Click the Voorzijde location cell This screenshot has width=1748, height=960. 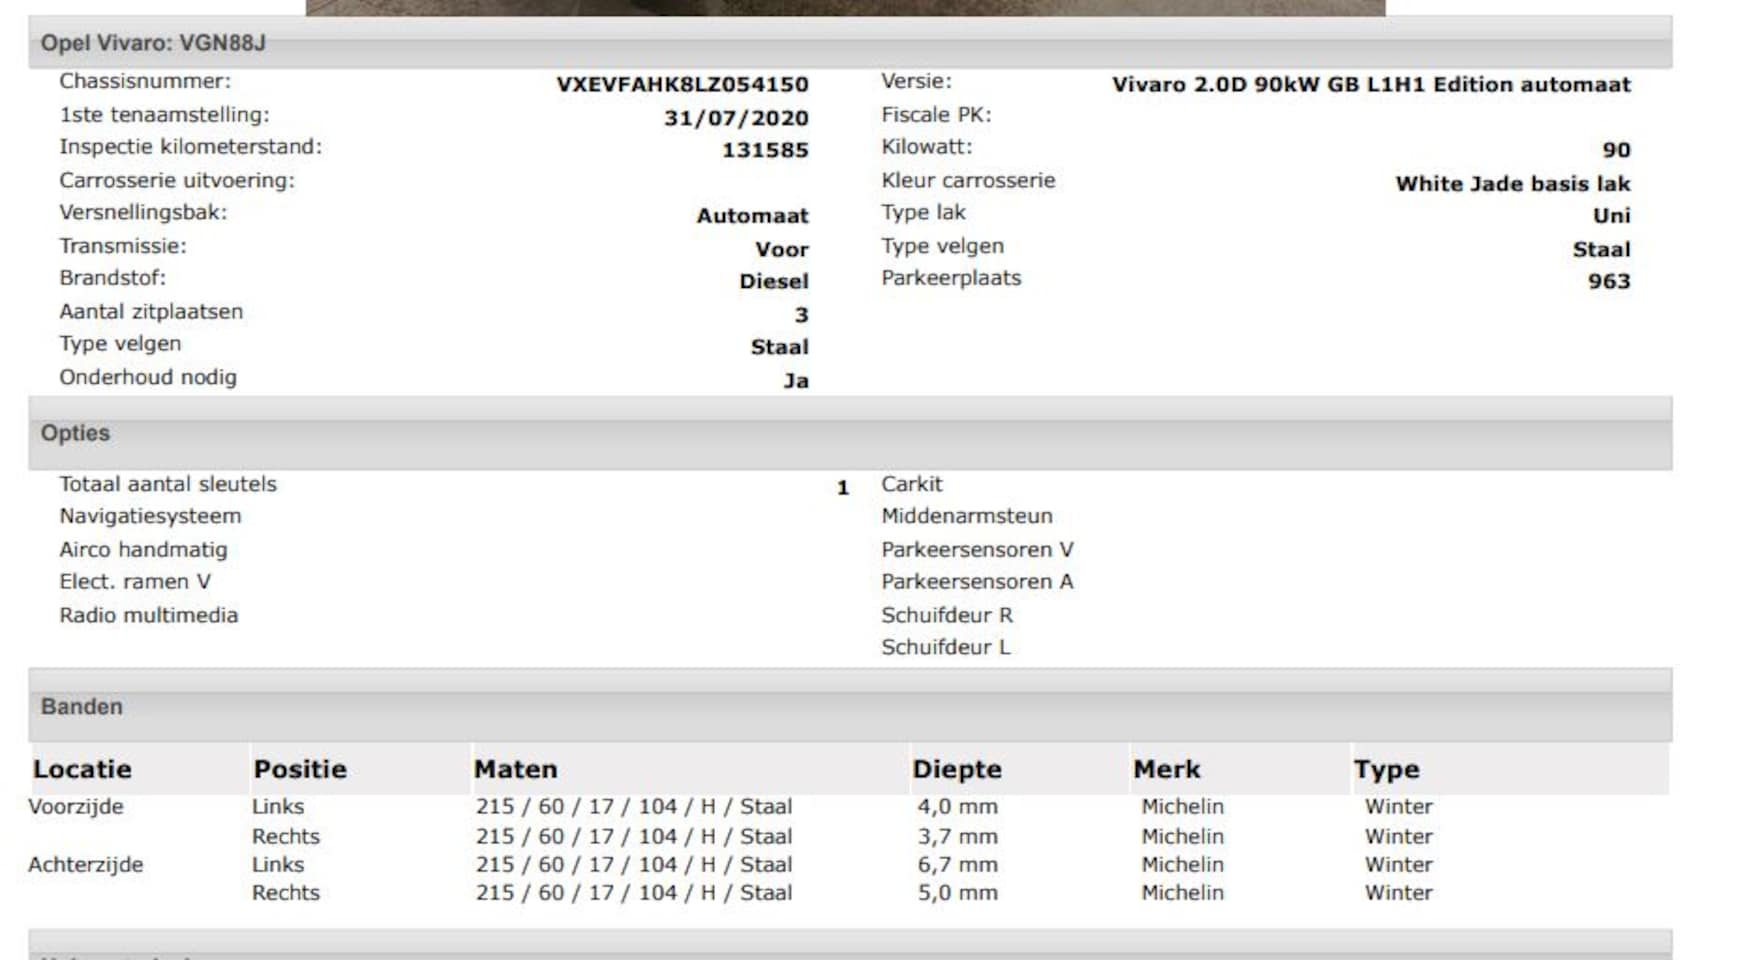pos(76,806)
